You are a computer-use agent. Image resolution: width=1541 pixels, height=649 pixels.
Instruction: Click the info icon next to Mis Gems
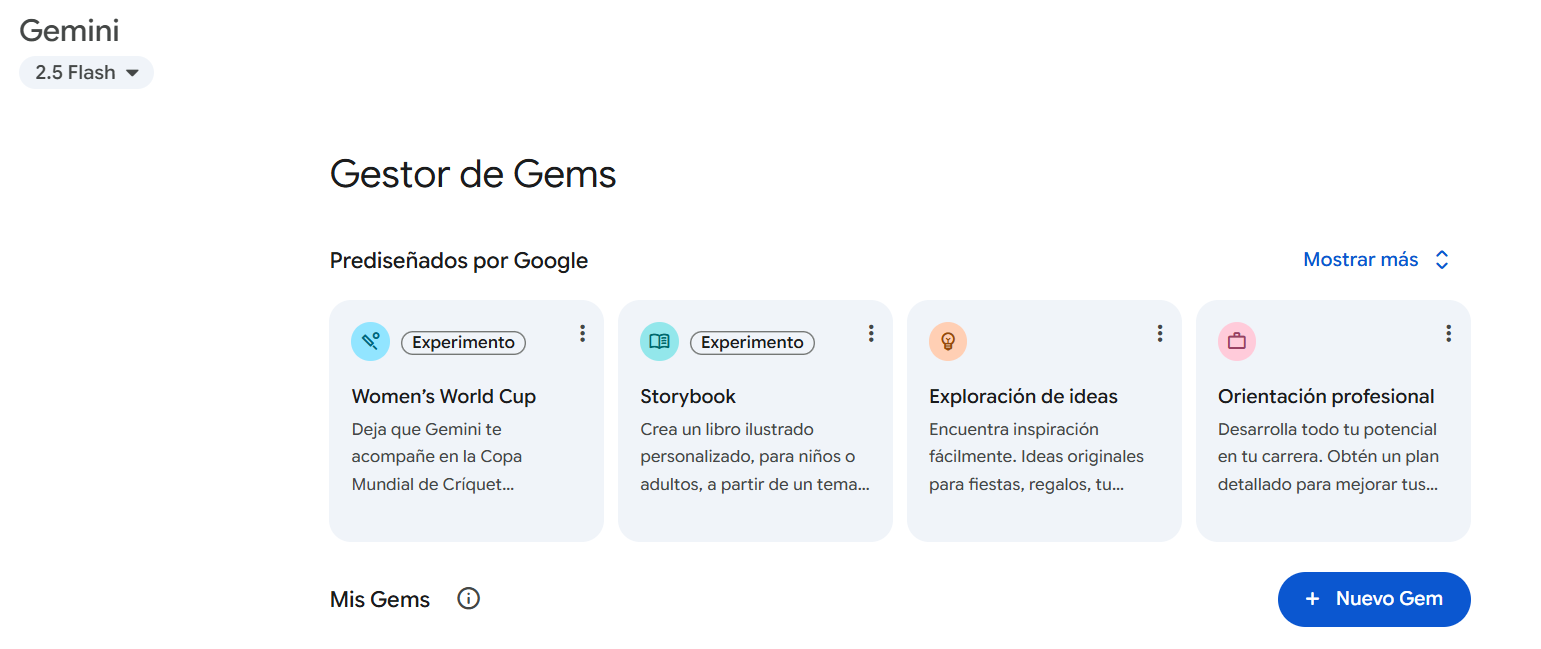[x=468, y=598]
